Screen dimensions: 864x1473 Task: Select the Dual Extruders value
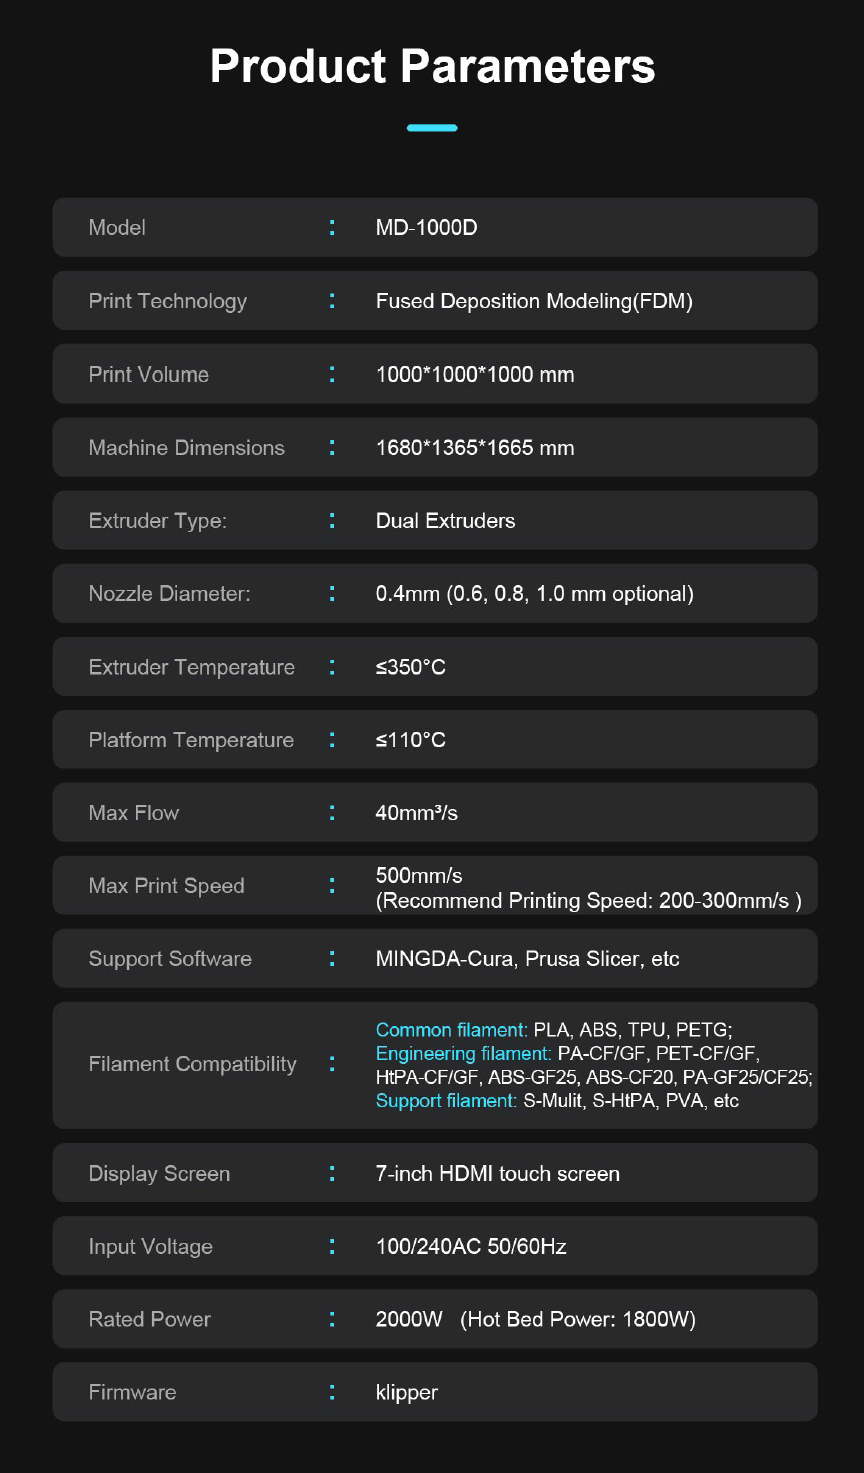(x=445, y=521)
